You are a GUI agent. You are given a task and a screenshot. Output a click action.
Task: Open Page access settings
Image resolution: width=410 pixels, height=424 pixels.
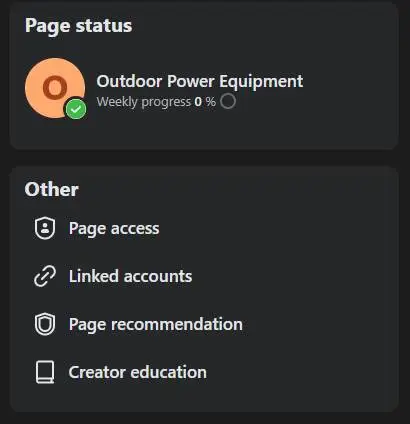pos(114,229)
